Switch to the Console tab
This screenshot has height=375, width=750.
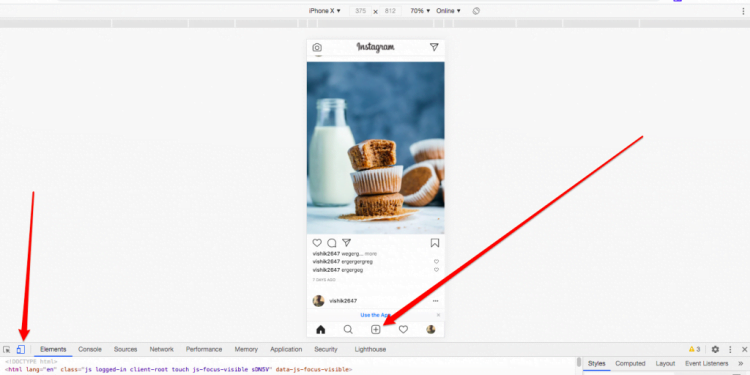tap(90, 349)
